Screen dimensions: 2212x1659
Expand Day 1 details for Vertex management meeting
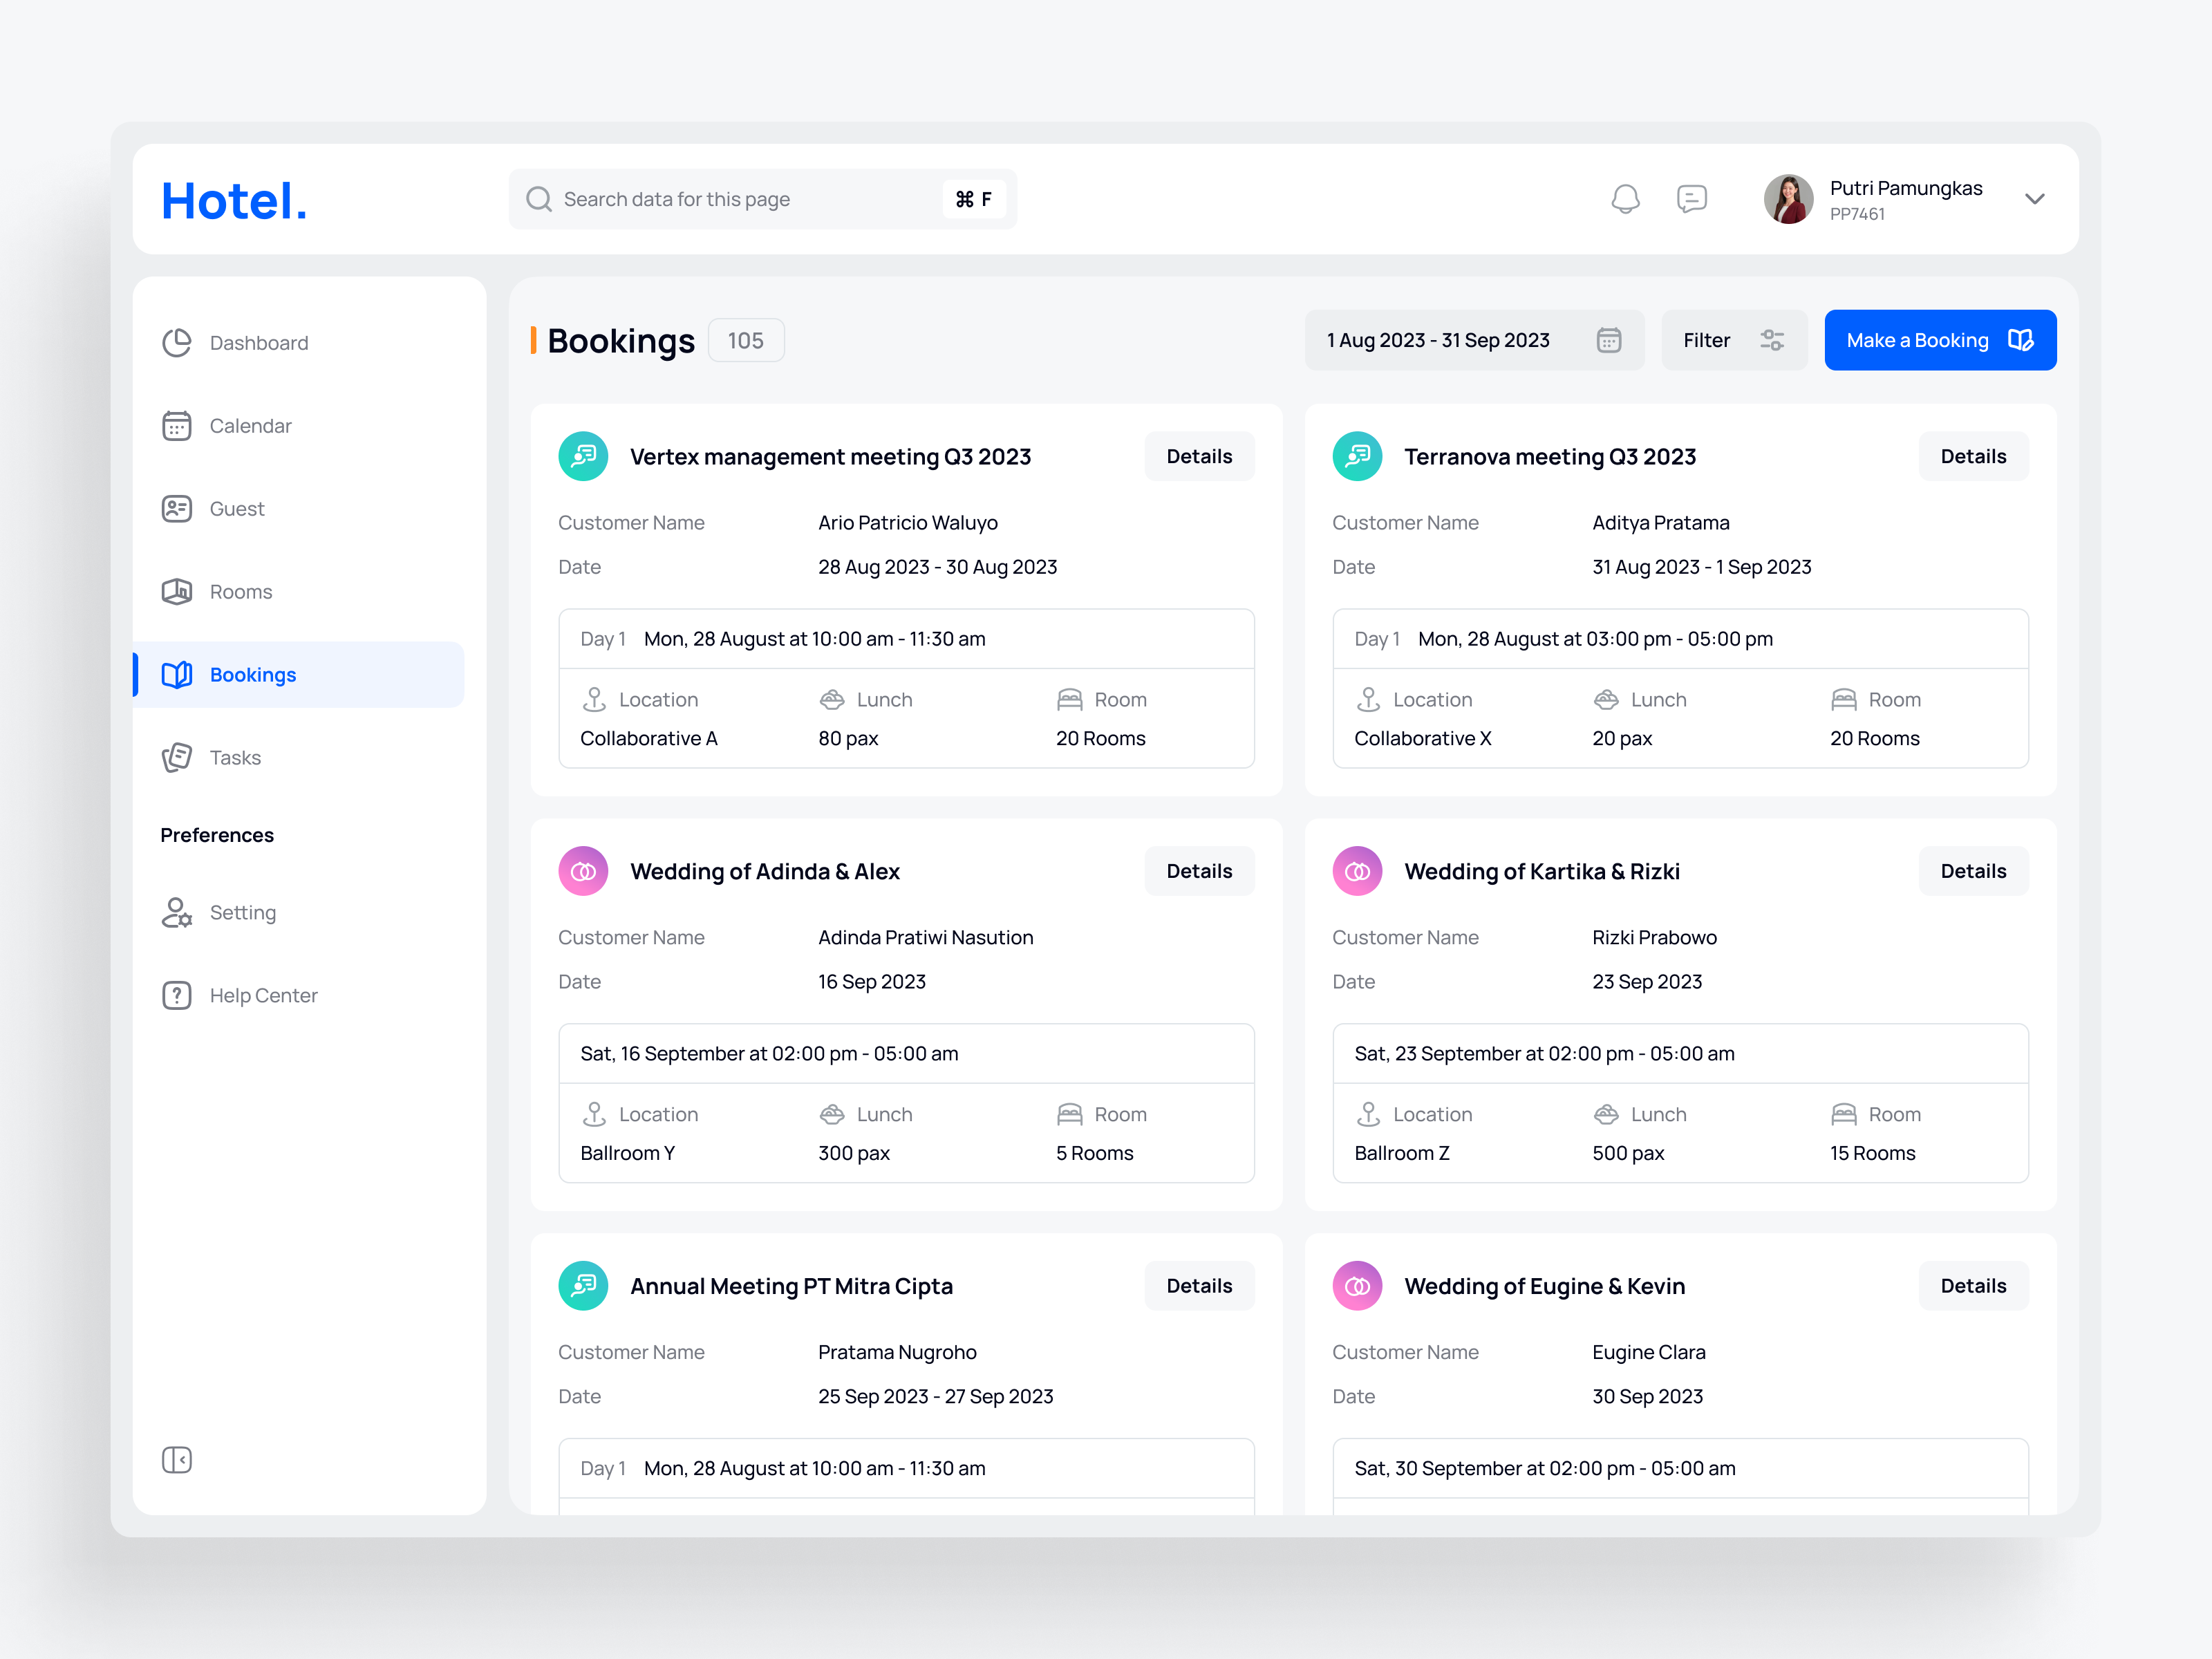click(x=905, y=638)
